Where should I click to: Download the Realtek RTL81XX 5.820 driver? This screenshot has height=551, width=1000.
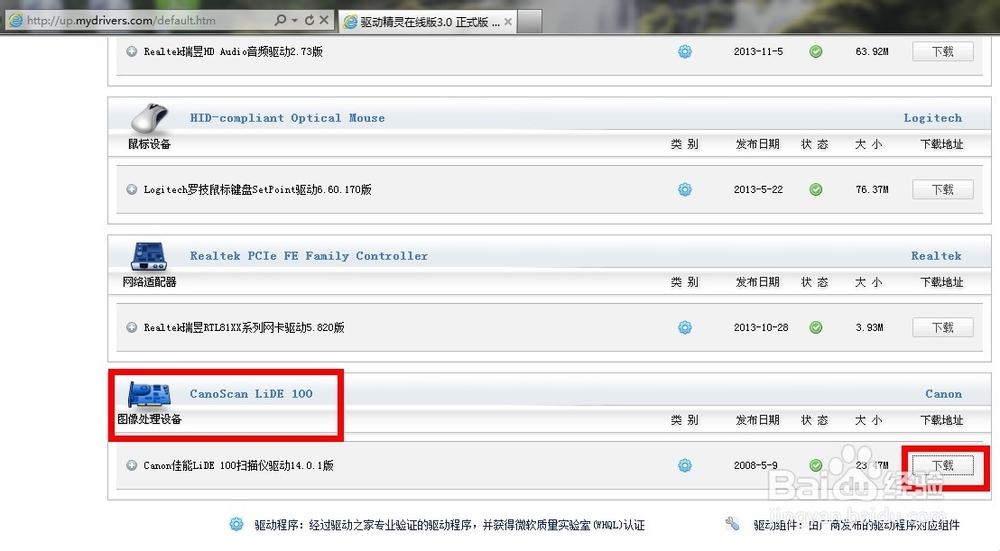click(943, 327)
